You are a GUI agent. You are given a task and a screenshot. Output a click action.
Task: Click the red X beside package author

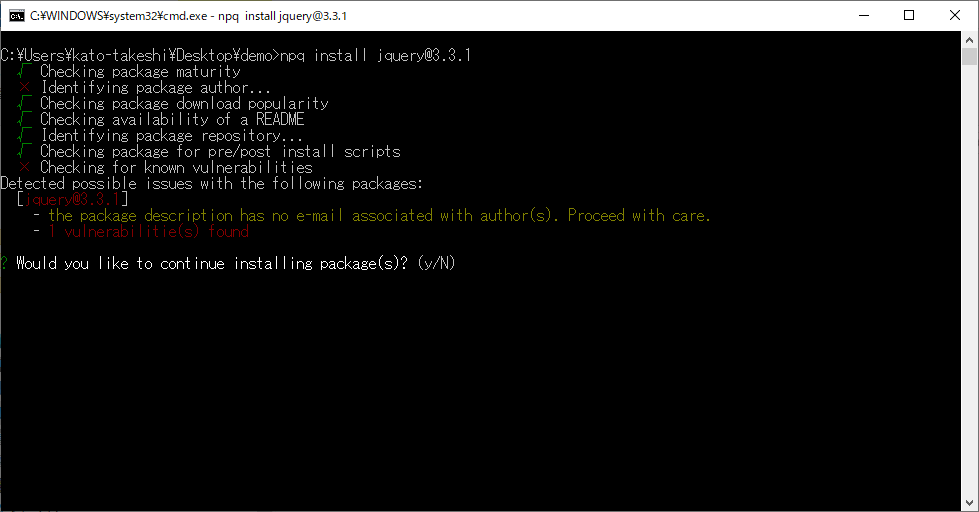point(24,87)
